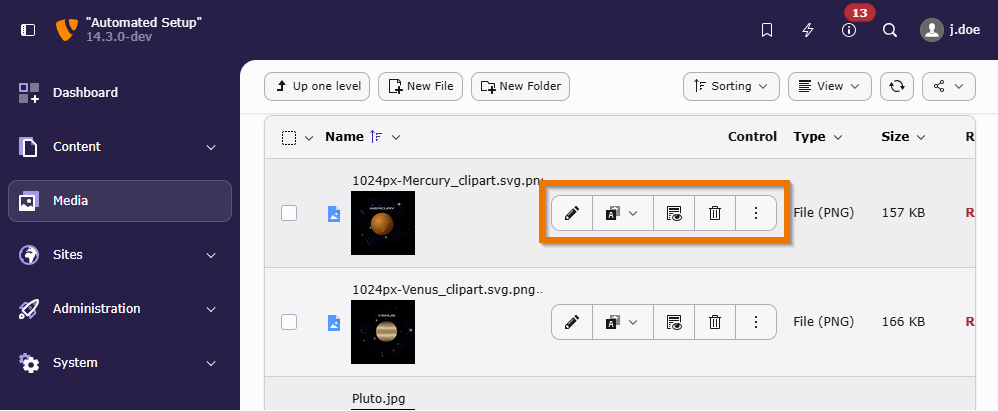Screen dimensions: 998x411
Task: Open selection options chevron beside header checkbox
Action: 309,137
